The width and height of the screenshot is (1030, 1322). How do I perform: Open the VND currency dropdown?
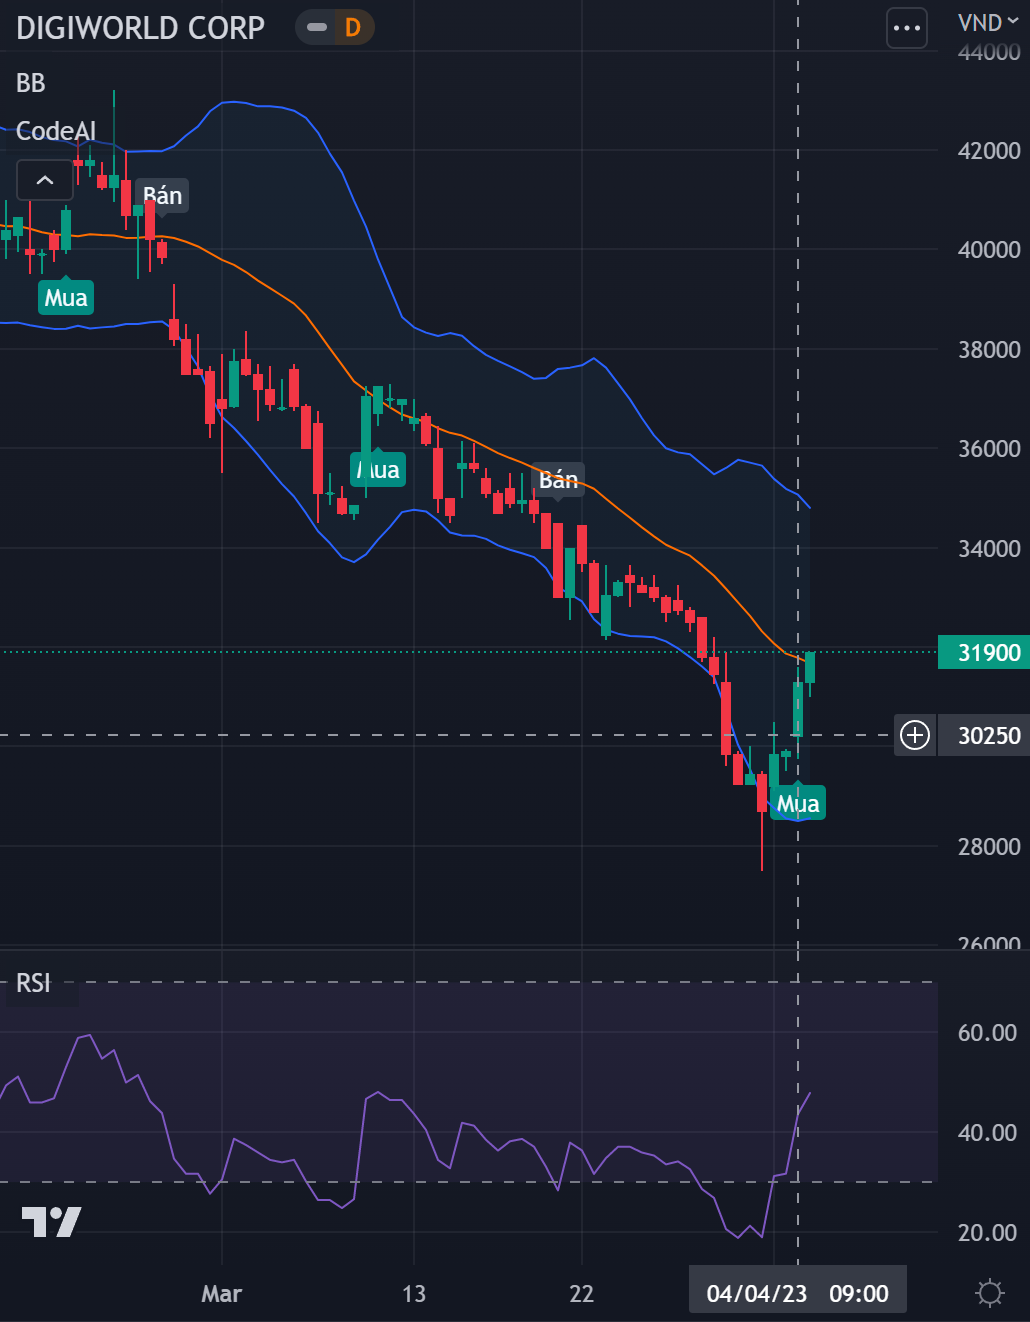coord(988,23)
